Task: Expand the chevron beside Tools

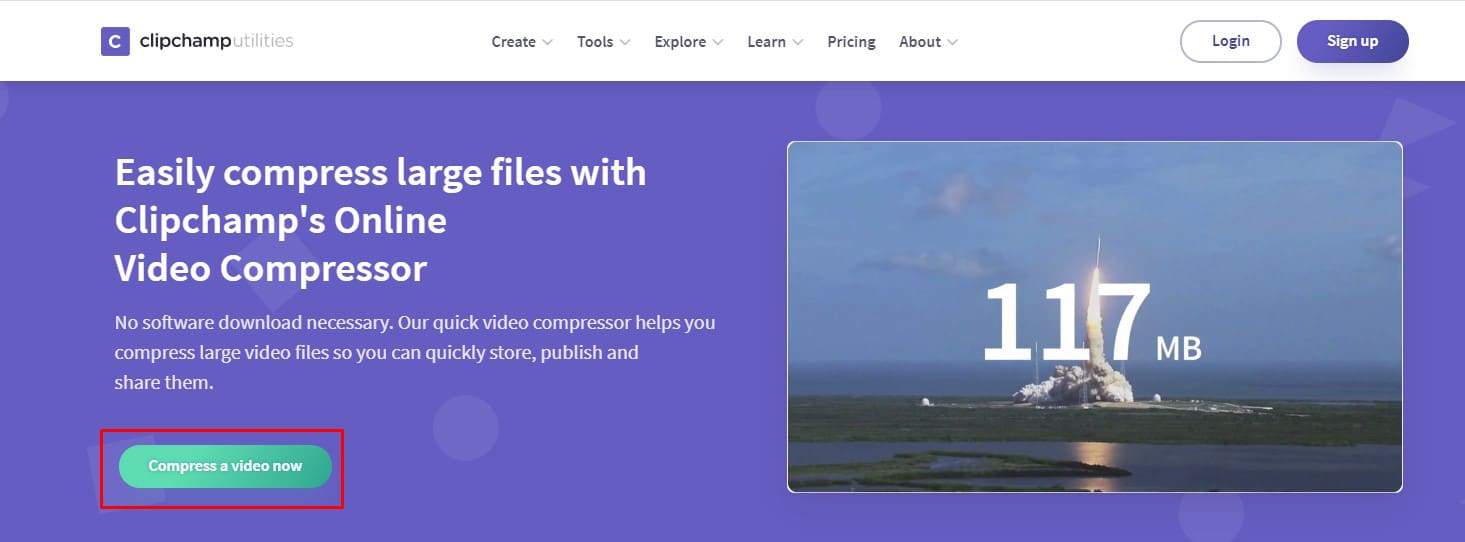Action: click(x=625, y=42)
